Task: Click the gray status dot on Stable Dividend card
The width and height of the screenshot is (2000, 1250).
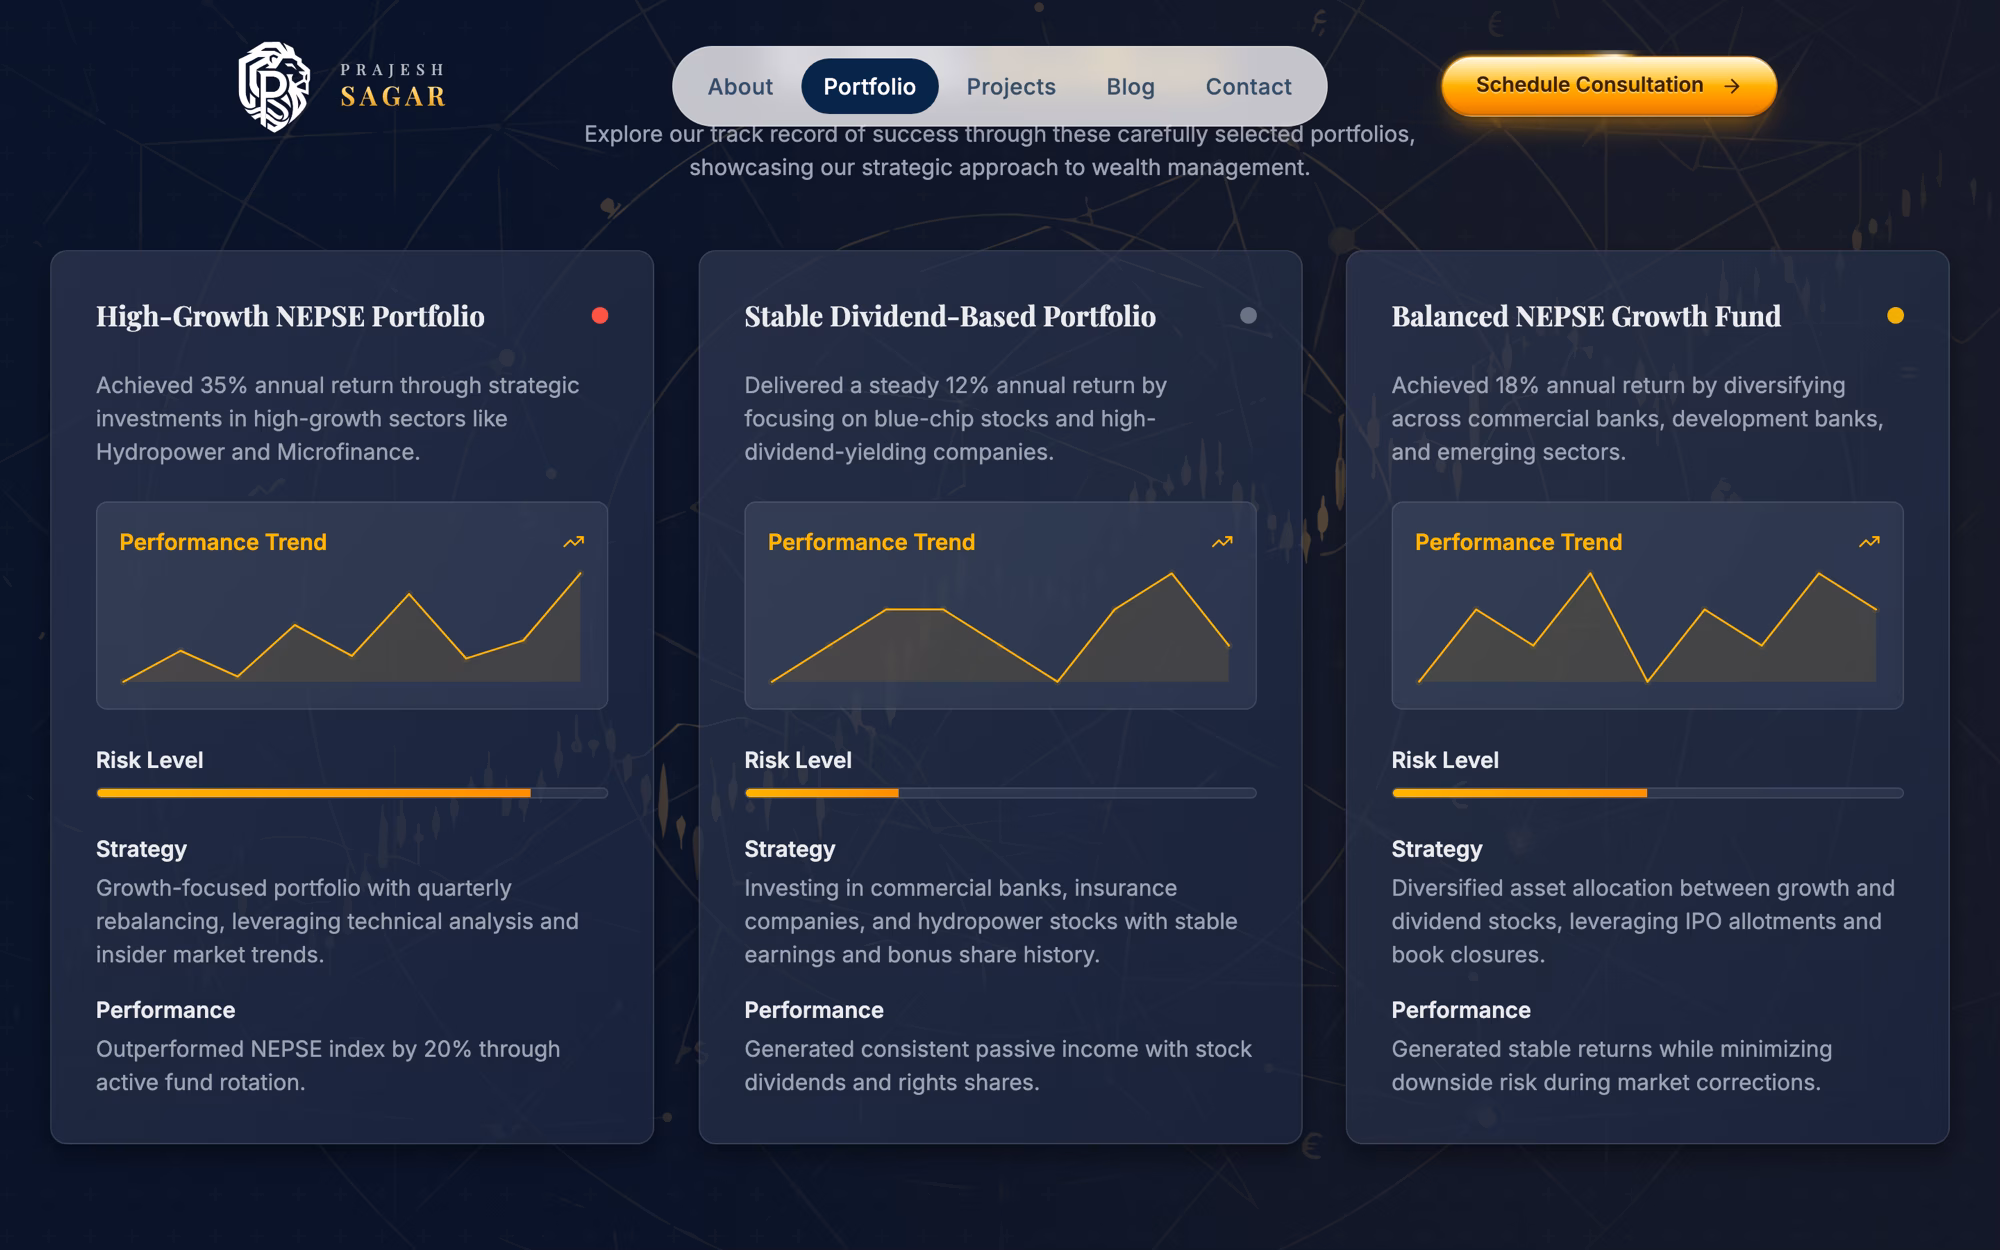Action: [x=1248, y=316]
